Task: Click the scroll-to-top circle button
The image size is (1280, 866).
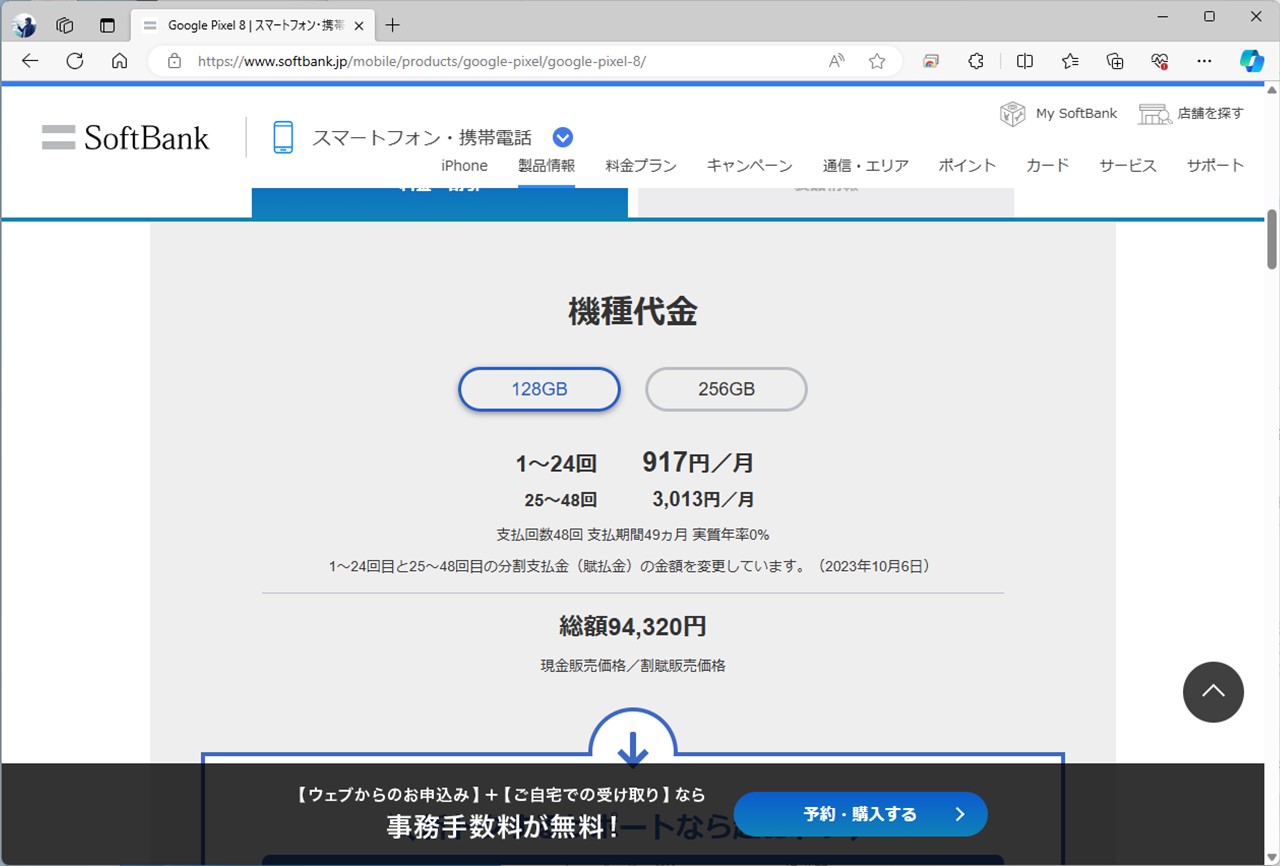Action: point(1213,692)
